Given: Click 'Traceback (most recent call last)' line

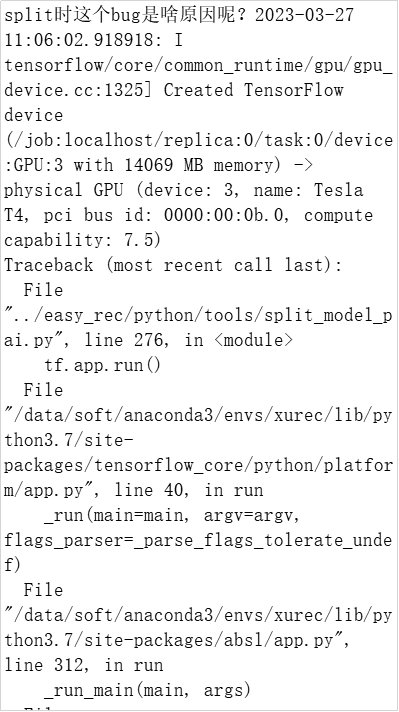Looking at the screenshot, I should (x=173, y=265).
